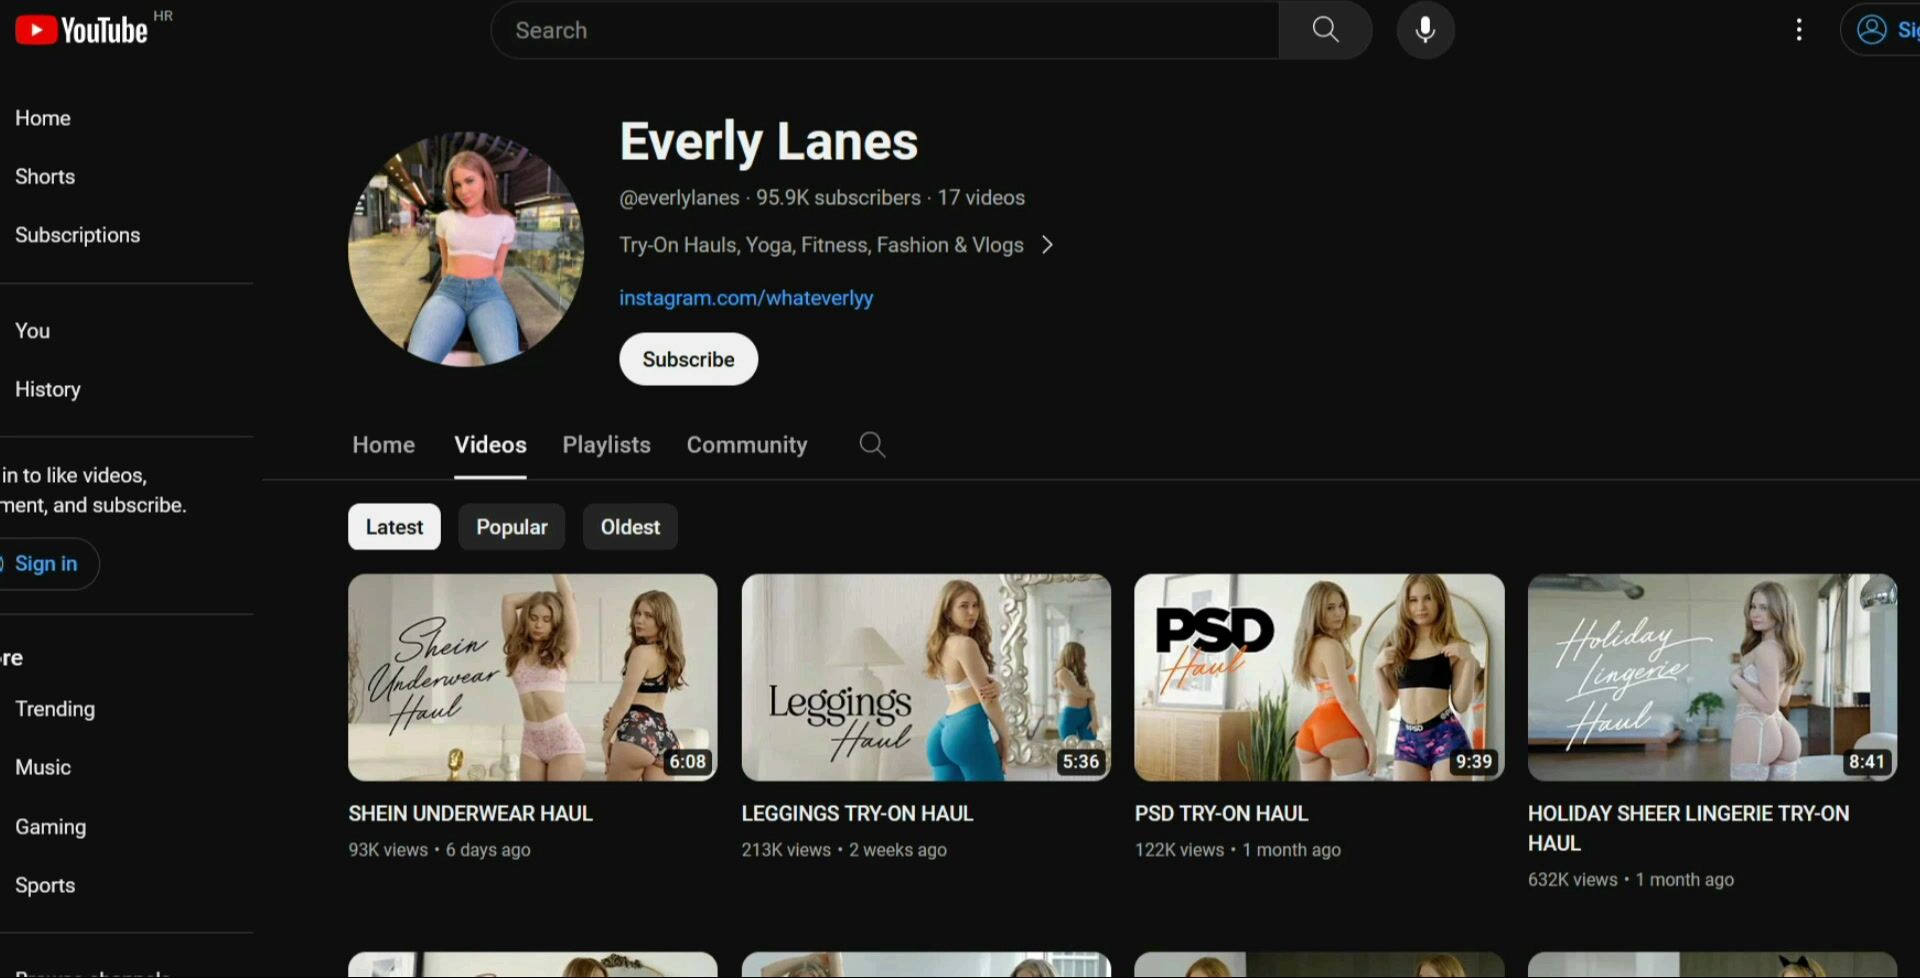Click '122K views' under PSD video
The height and width of the screenshot is (978, 1920).
pyautogui.click(x=1179, y=850)
